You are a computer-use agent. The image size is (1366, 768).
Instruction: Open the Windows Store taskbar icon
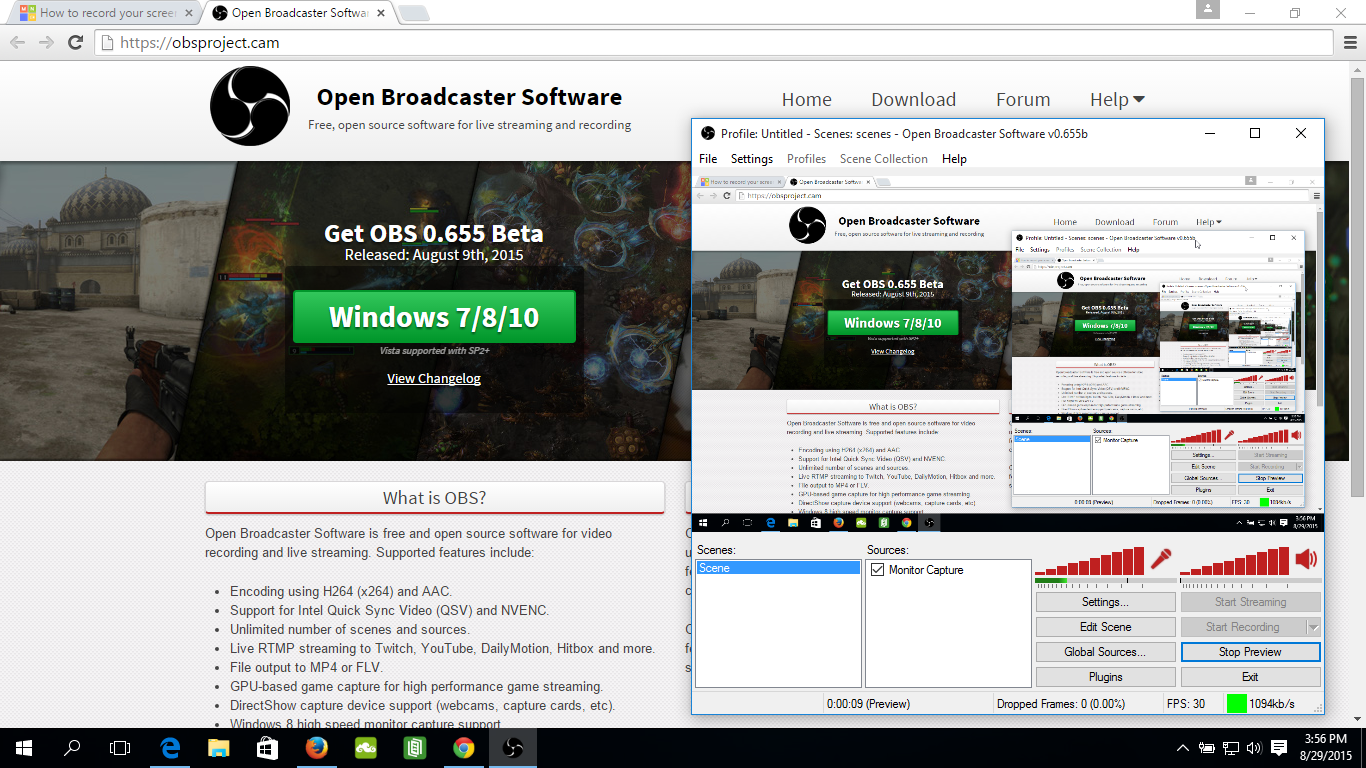pos(267,747)
